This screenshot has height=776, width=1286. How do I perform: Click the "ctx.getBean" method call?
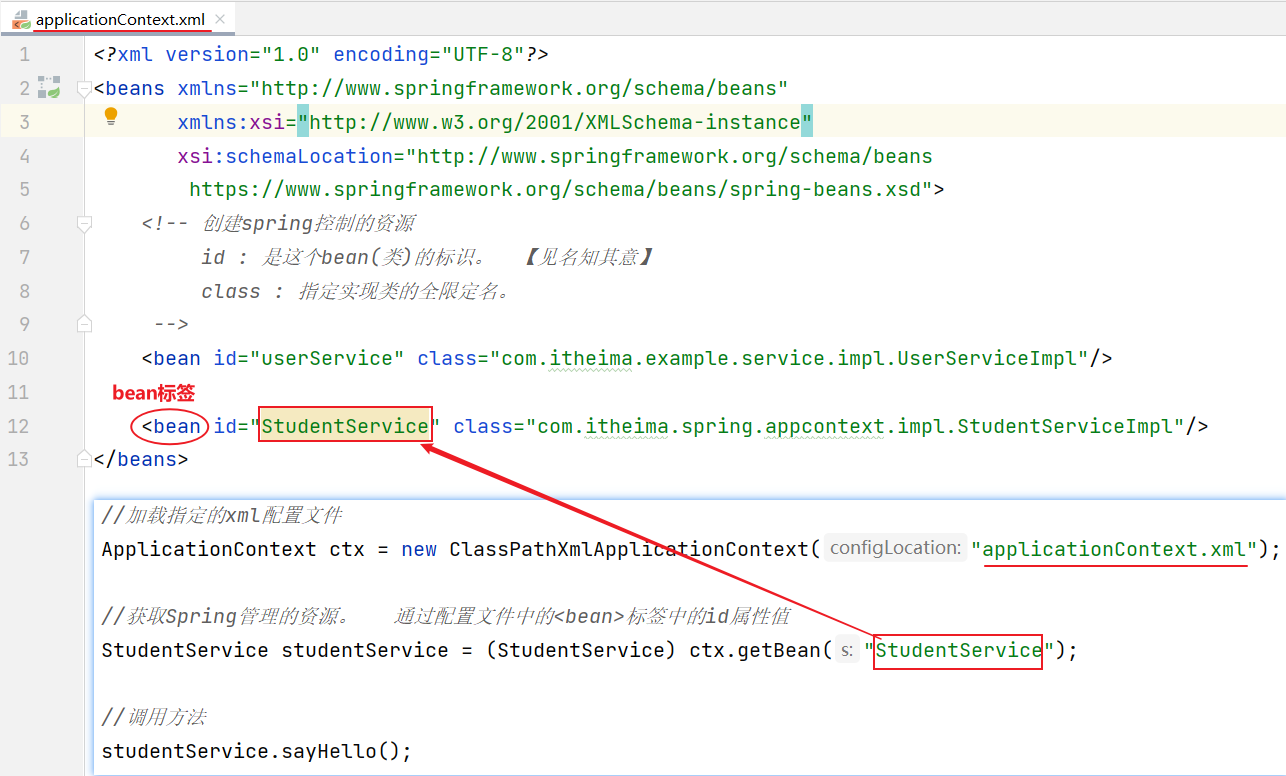tap(755, 650)
